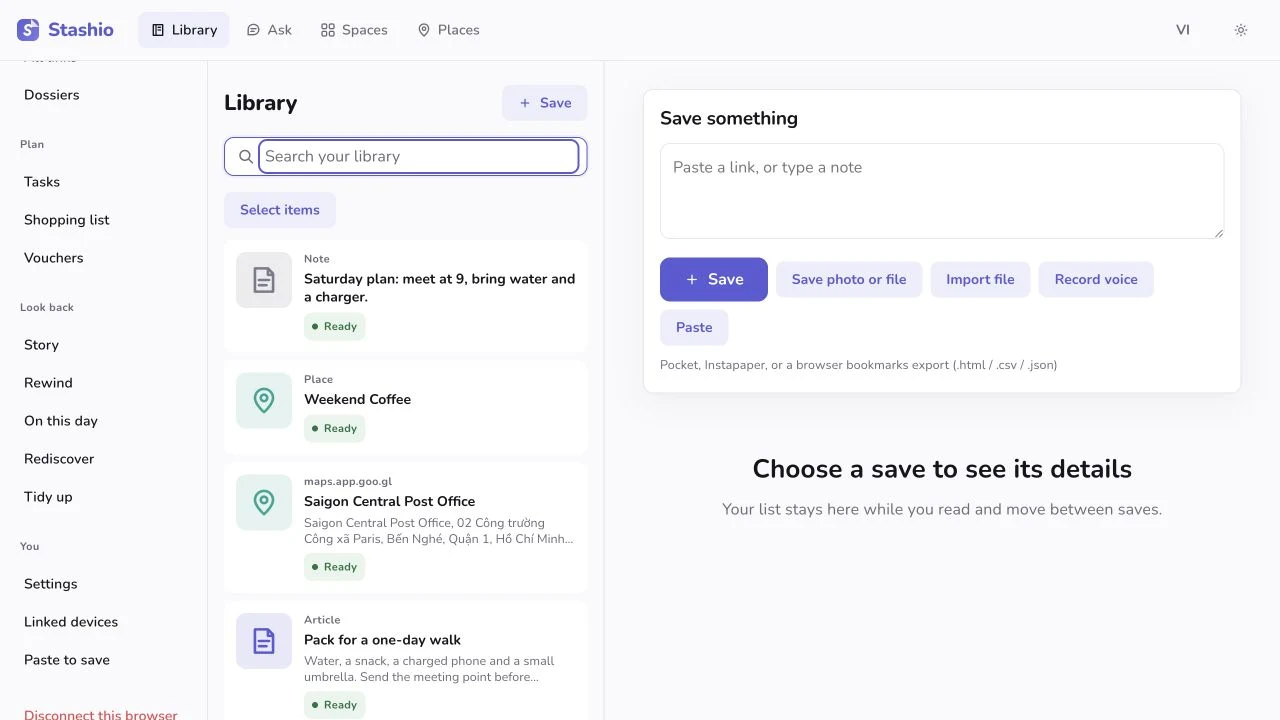Screen dimensions: 1280x720
Task: Open the Saturday plan note icon
Action: point(264,280)
